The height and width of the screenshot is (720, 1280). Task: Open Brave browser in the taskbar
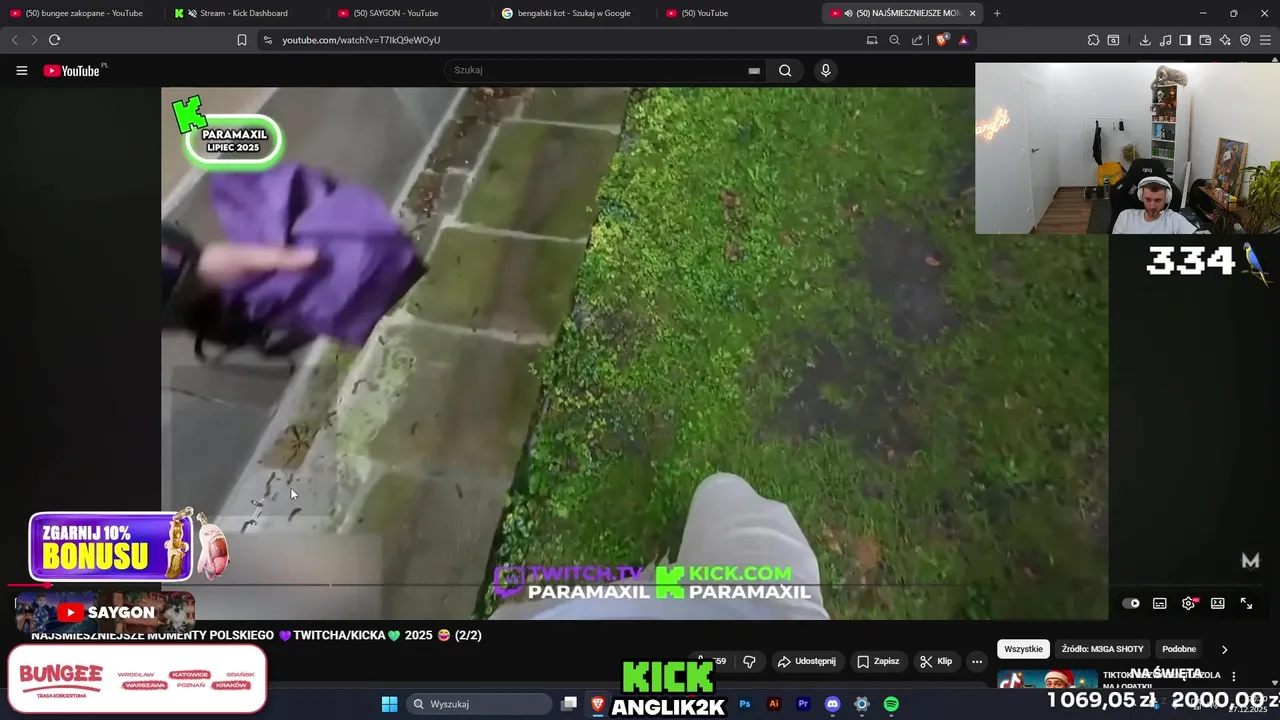pyautogui.click(x=598, y=704)
